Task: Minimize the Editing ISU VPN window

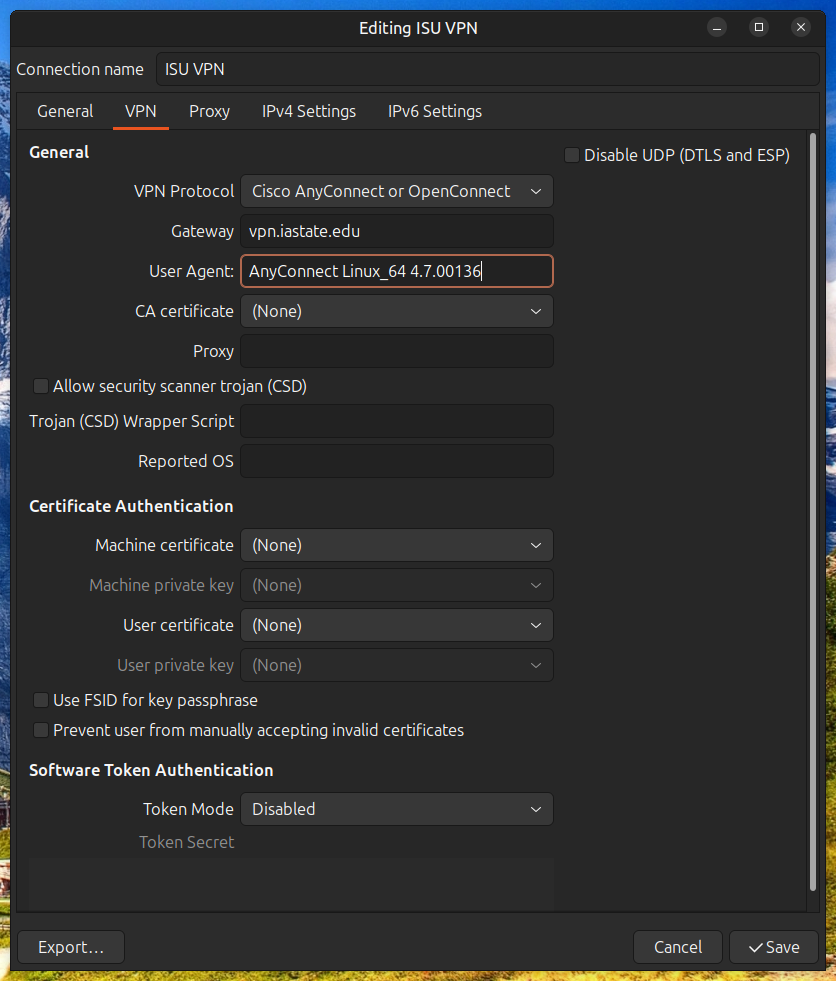Action: coord(716,28)
